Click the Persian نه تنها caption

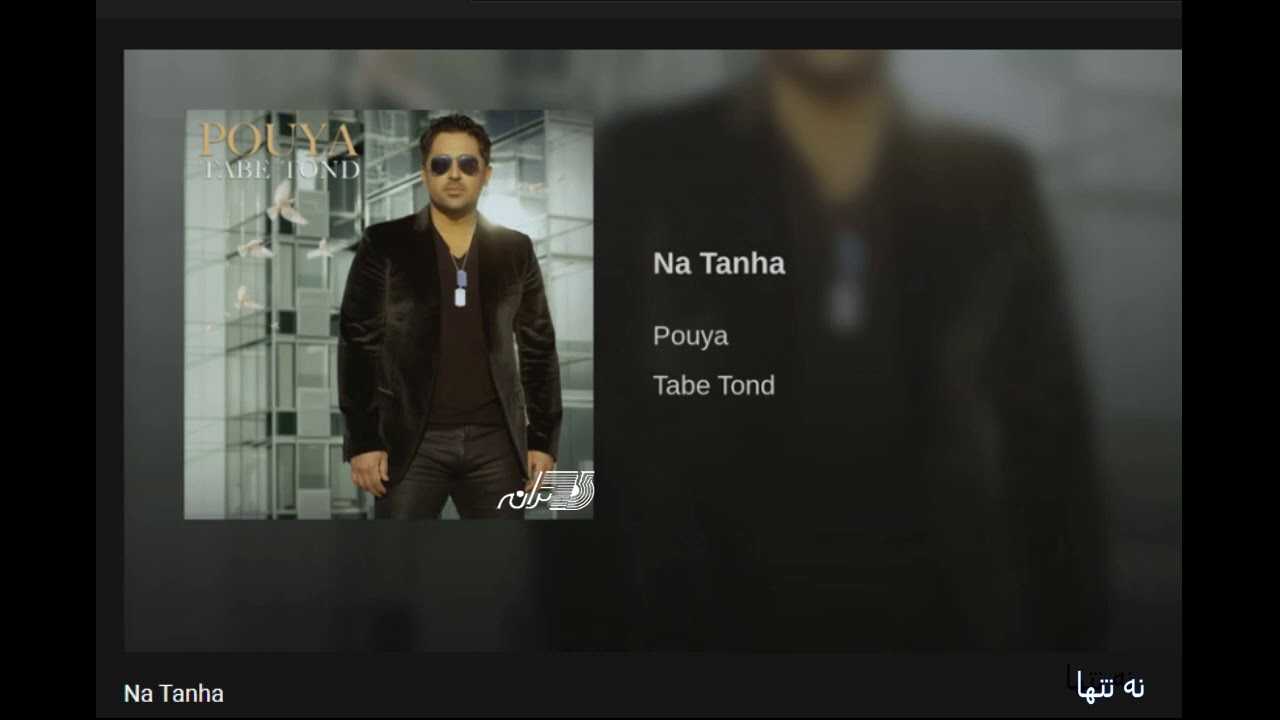point(1111,688)
